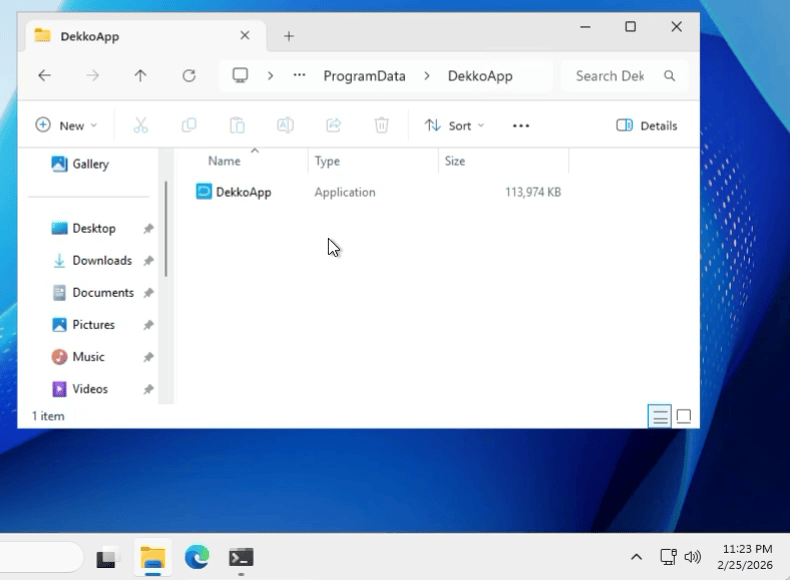The image size is (790, 580).
Task: Sort by the Size column header
Action: [x=454, y=161]
